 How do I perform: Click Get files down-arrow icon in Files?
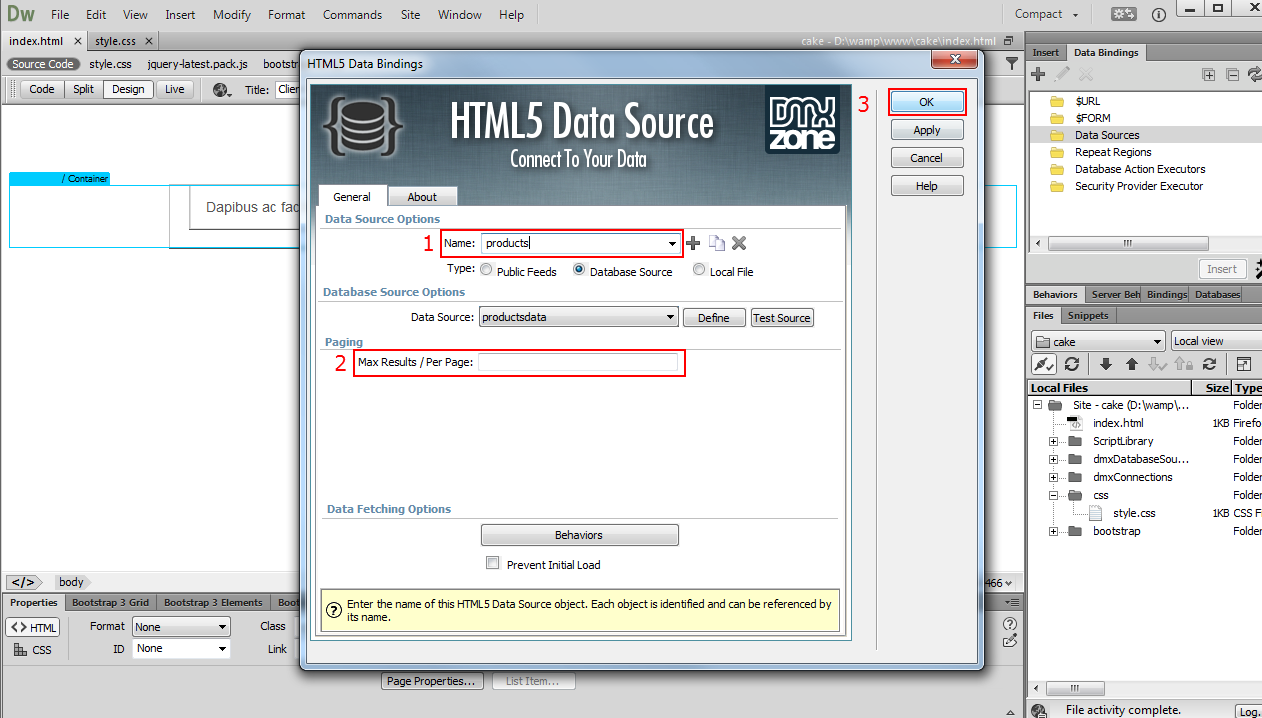coord(1106,365)
